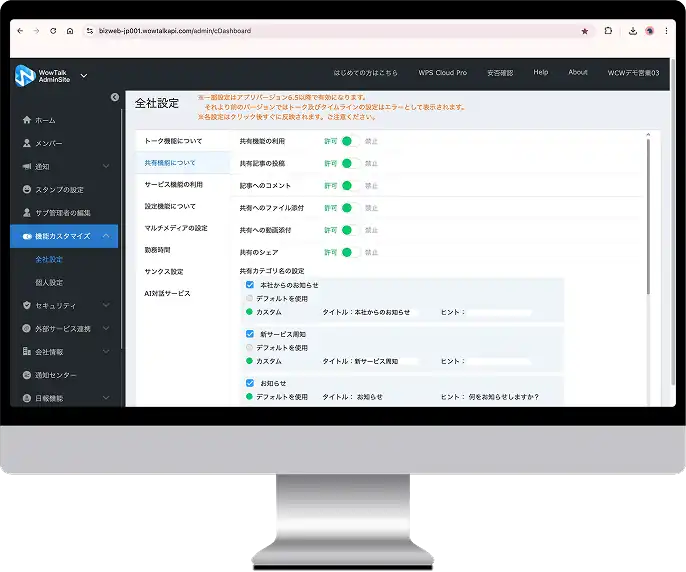Open the Help link in header
This screenshot has width=686, height=572.
(541, 72)
